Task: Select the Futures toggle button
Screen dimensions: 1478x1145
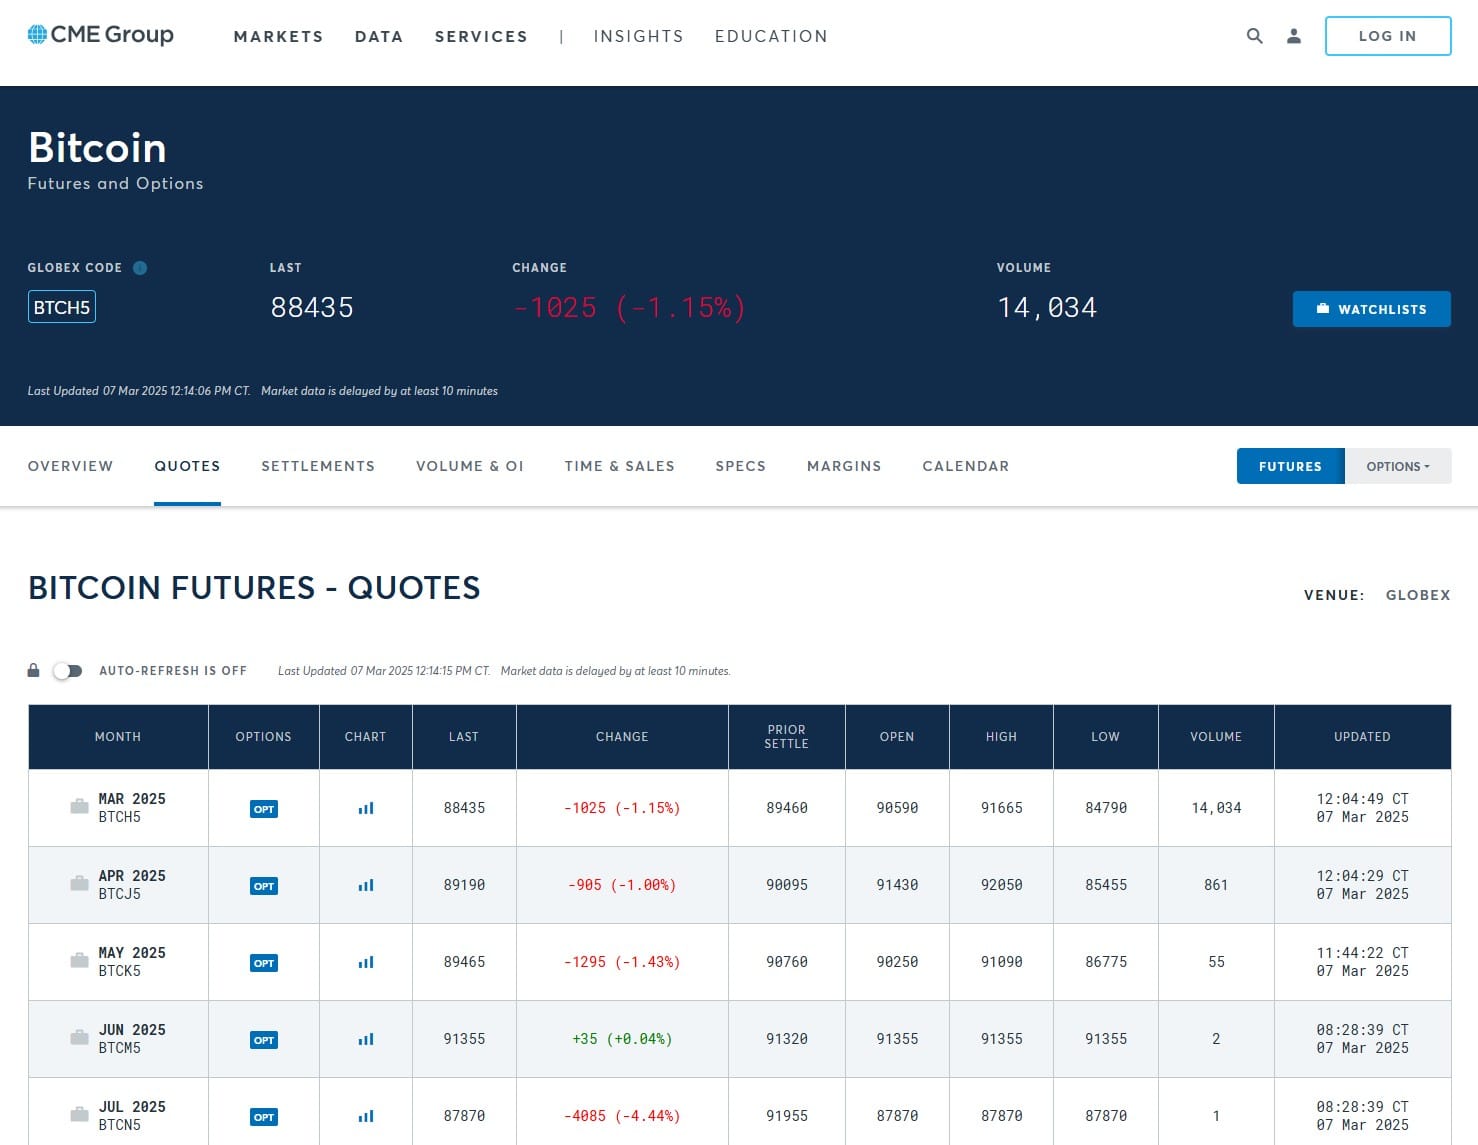Action: tap(1290, 466)
